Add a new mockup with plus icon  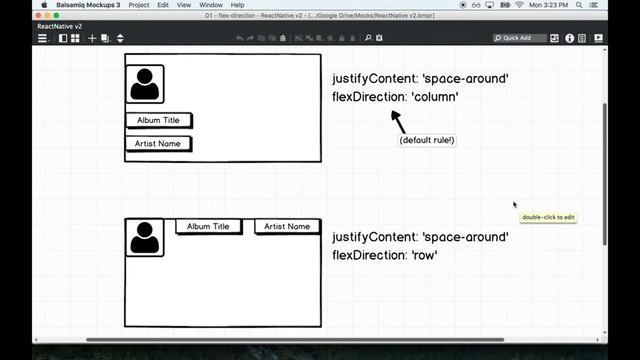click(92, 38)
